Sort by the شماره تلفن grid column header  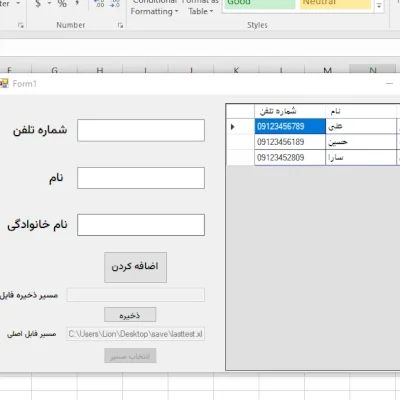pyautogui.click(x=290, y=111)
